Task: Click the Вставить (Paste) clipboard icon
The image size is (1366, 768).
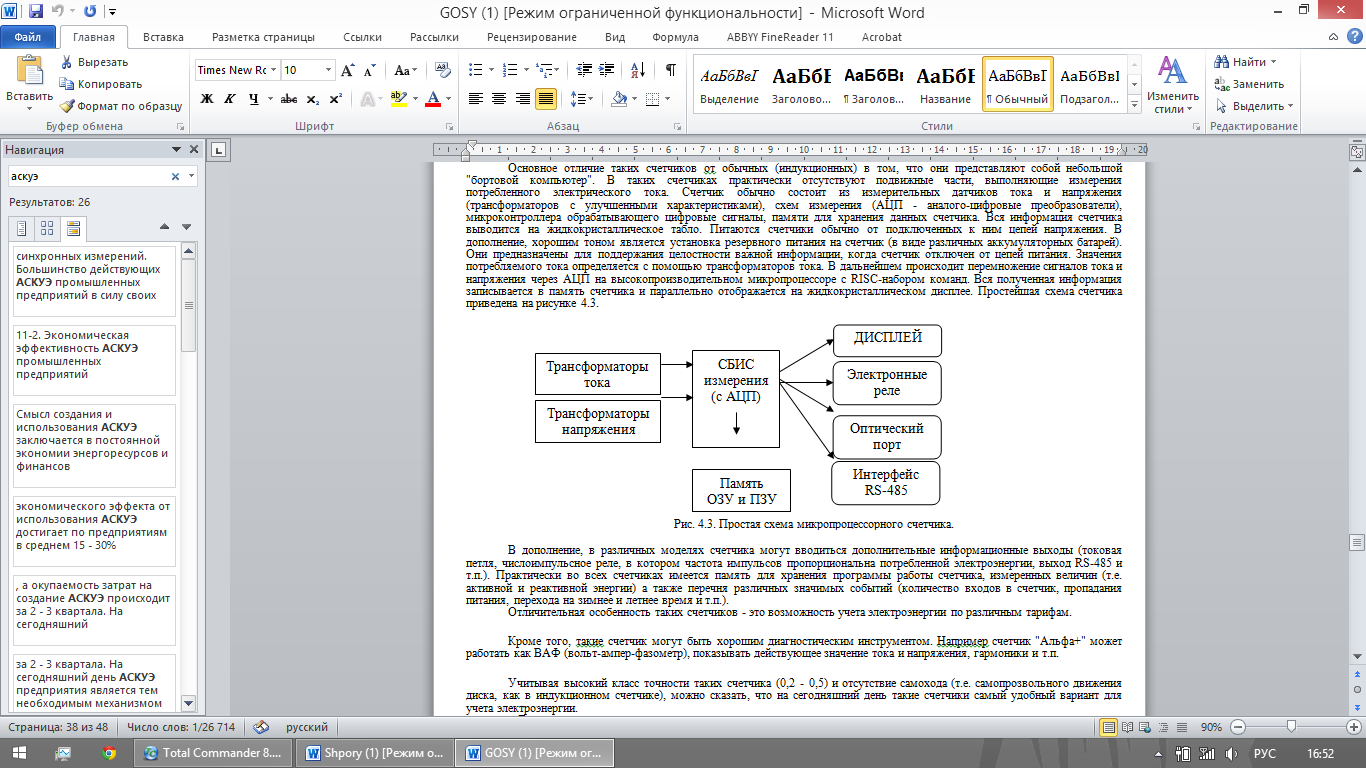Action: [29, 72]
